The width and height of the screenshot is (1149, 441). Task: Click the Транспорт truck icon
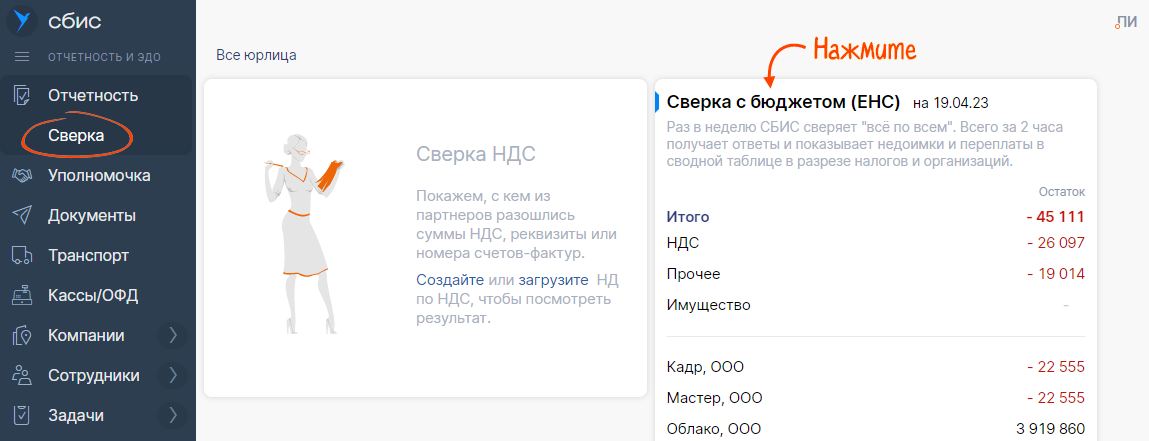click(x=22, y=256)
